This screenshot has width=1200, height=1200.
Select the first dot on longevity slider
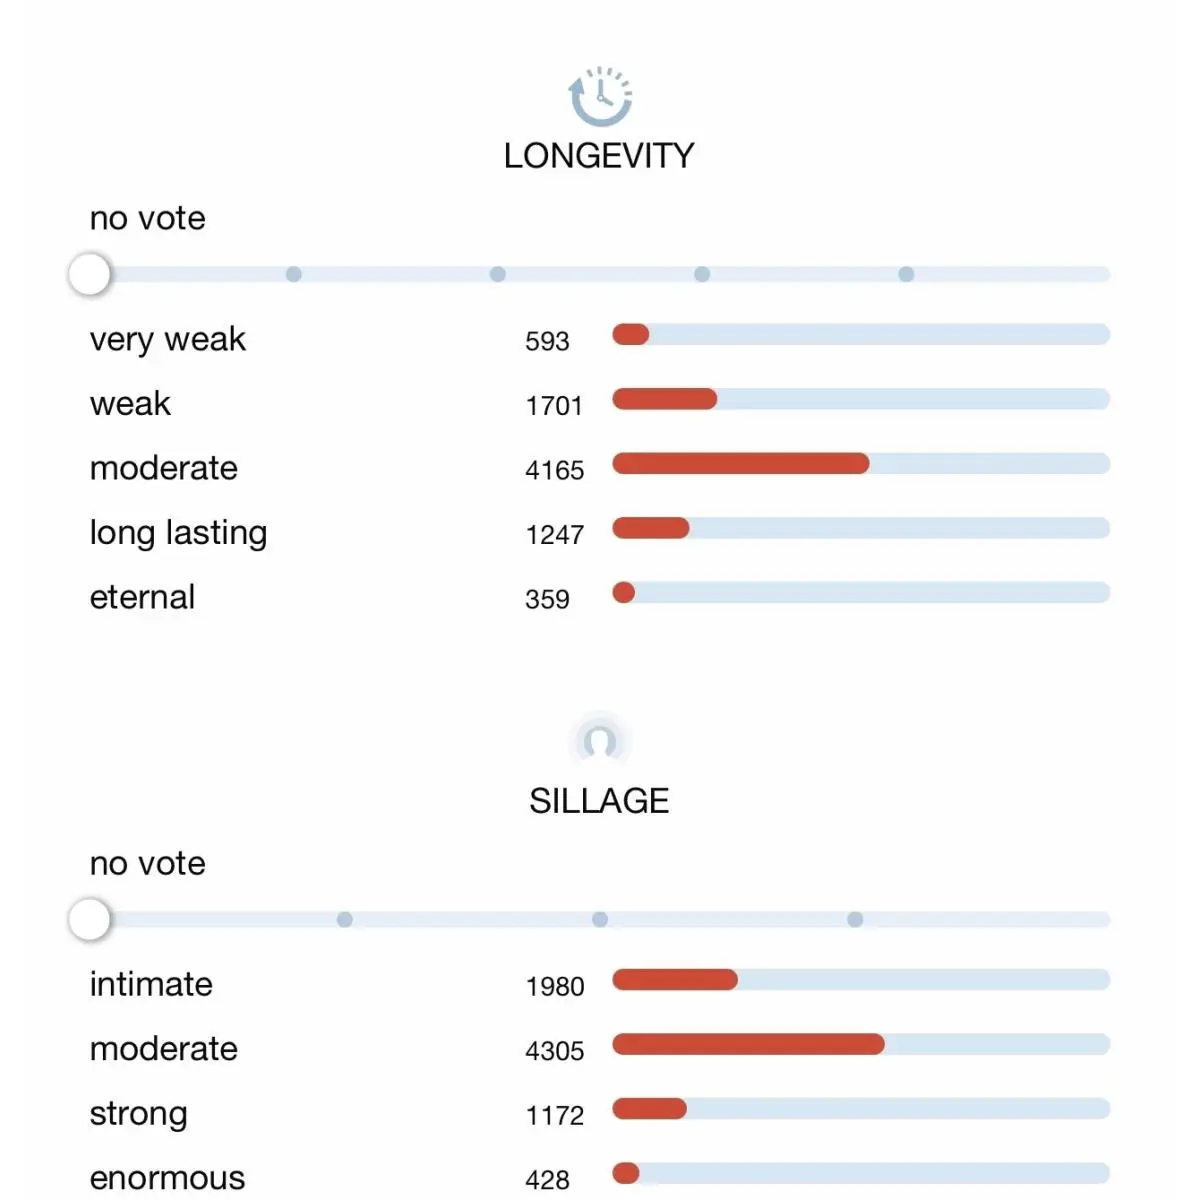pos(294,274)
